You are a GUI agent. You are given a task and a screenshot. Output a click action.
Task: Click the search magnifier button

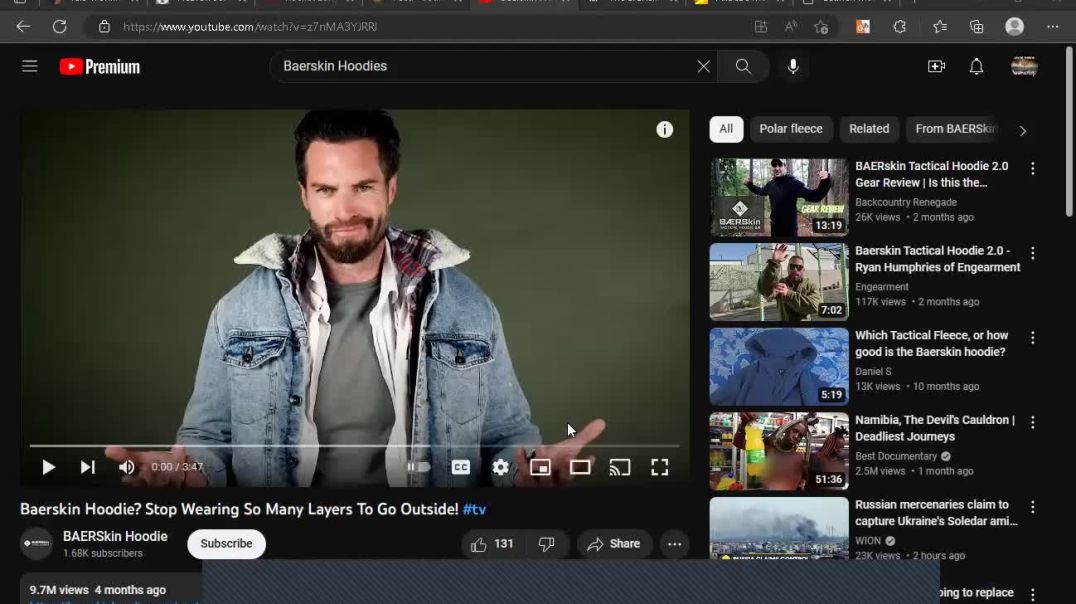pos(743,67)
